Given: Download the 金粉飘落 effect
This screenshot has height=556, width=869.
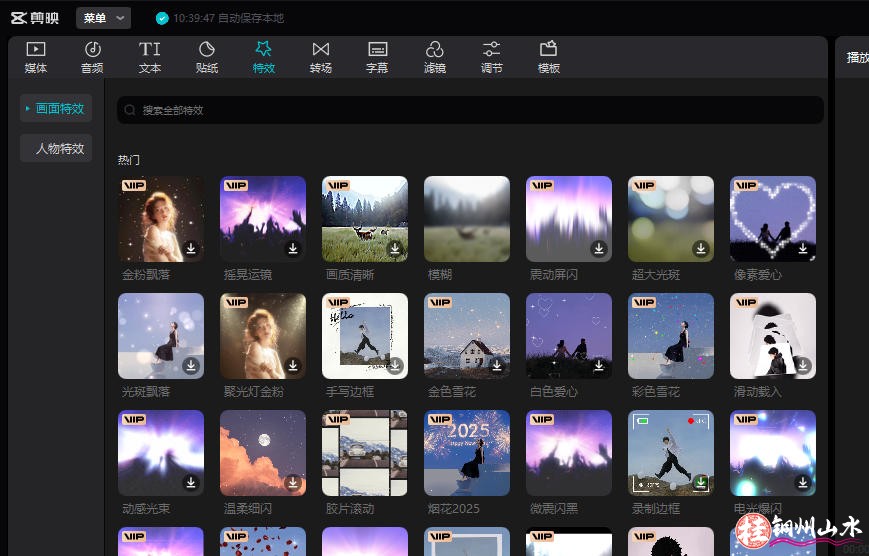Looking at the screenshot, I should (191, 249).
